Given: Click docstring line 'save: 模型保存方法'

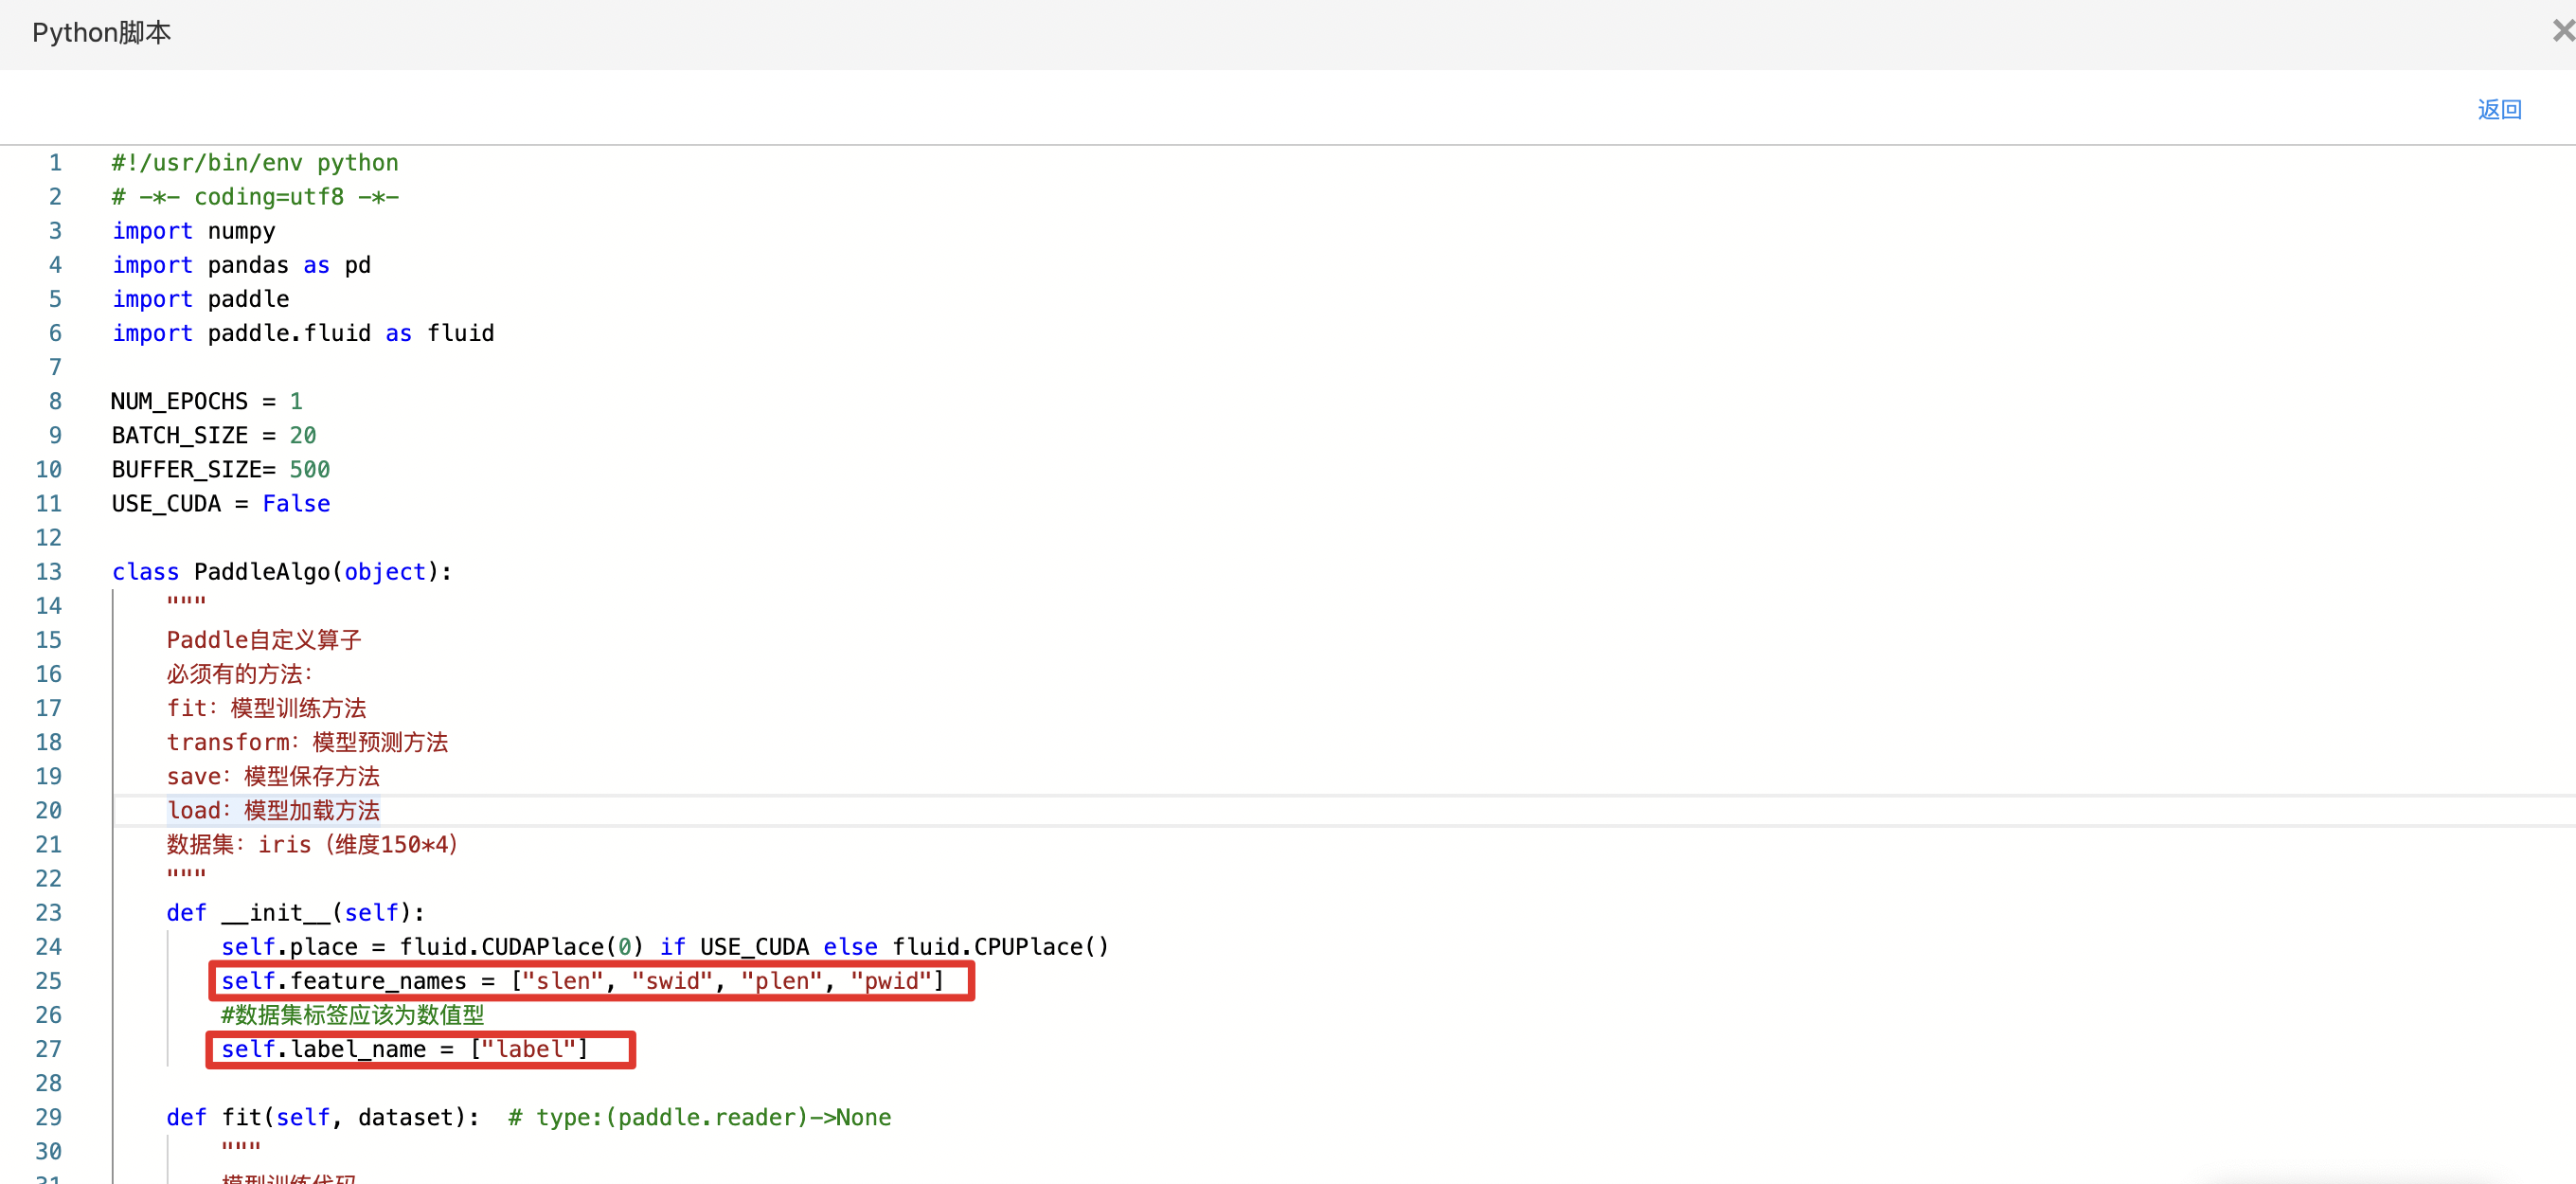Looking at the screenshot, I should pos(273,775).
